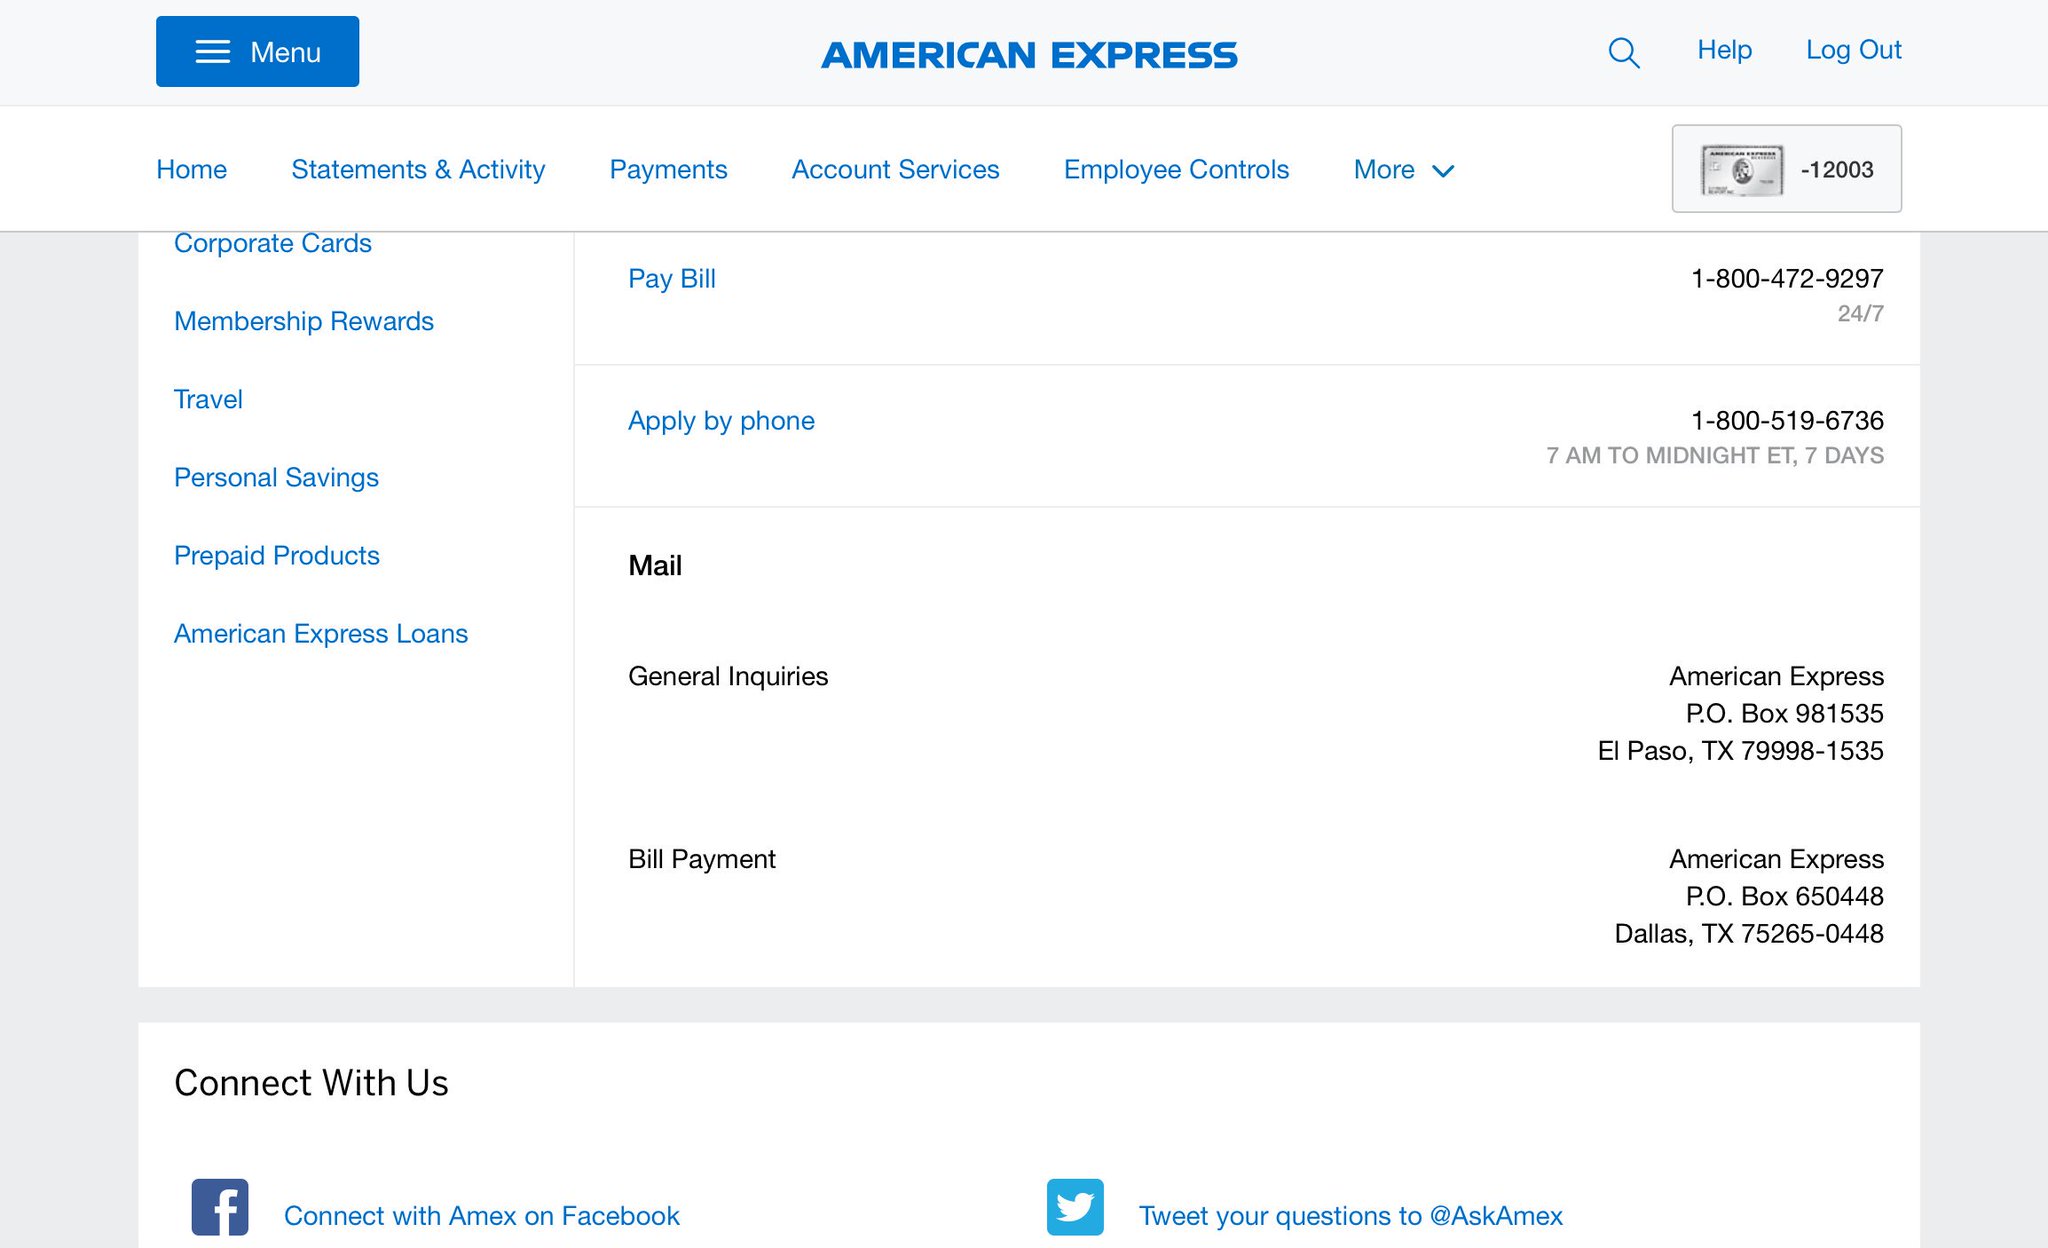The width and height of the screenshot is (2048, 1248).
Task: Open Employee Controls in navigation
Action: coord(1176,169)
